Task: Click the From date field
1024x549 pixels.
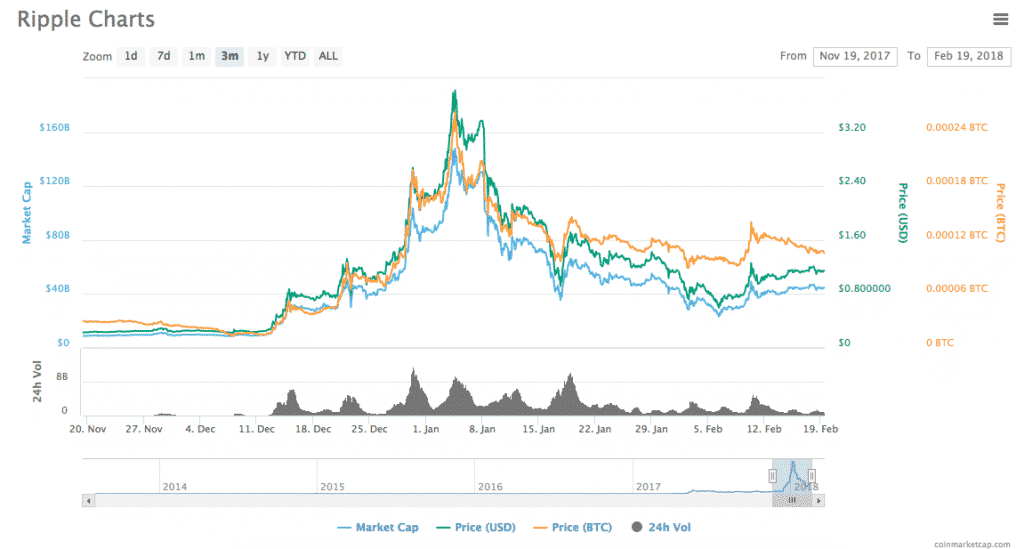Action: tap(855, 56)
